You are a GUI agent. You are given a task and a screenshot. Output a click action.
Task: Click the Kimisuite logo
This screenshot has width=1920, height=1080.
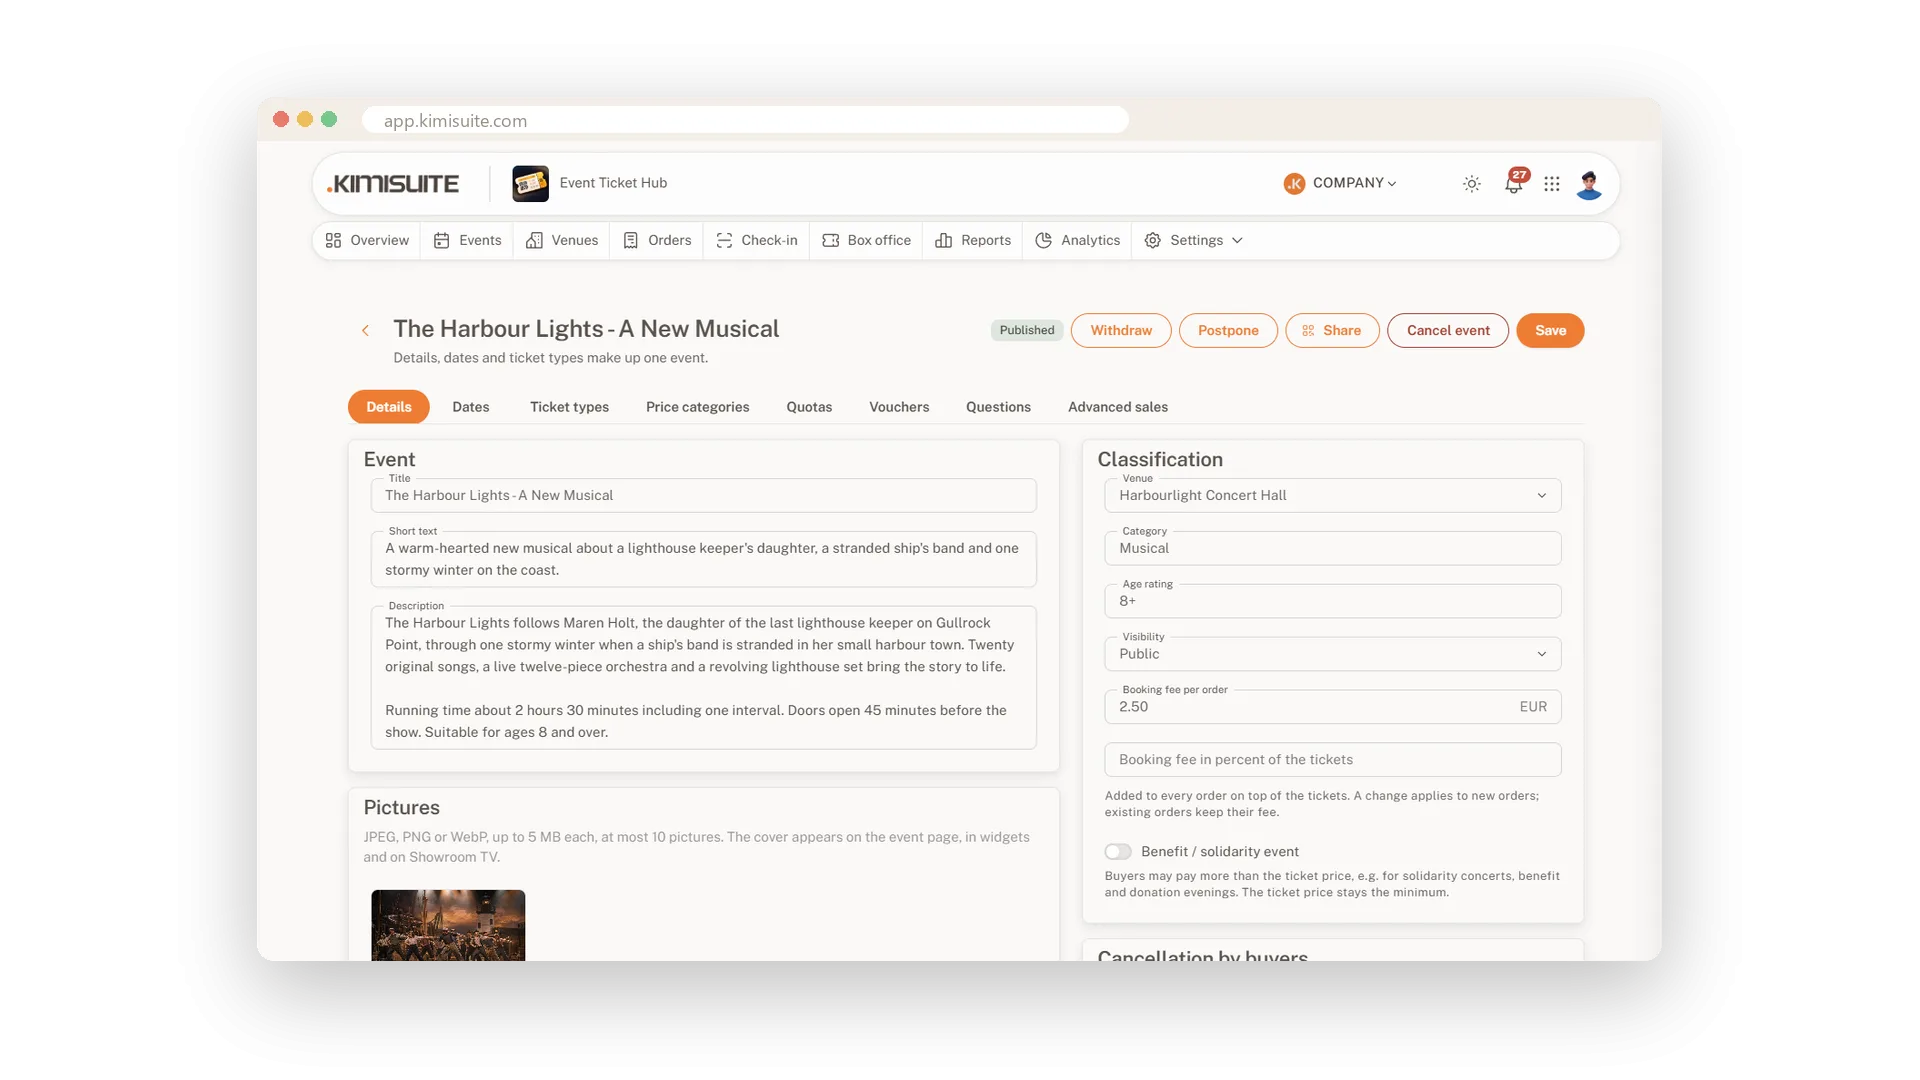point(393,184)
